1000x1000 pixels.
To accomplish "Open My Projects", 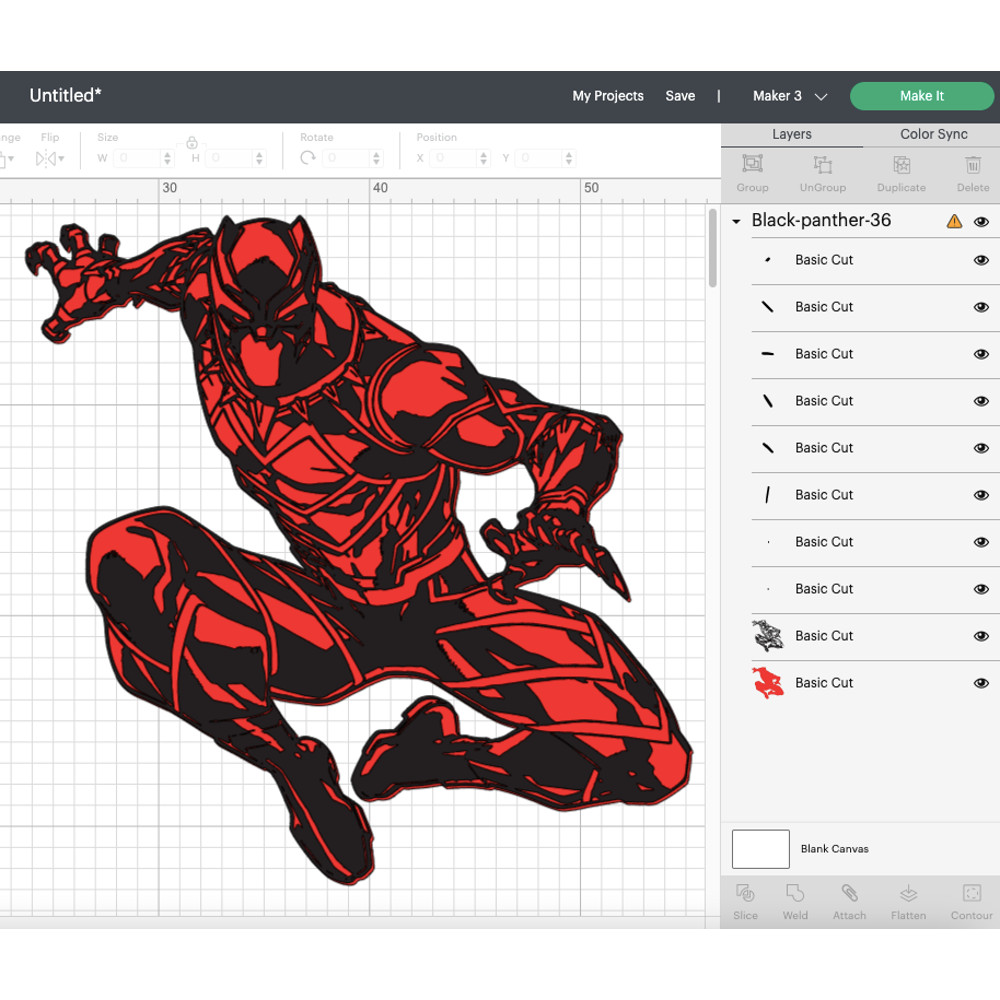I will tap(607, 96).
